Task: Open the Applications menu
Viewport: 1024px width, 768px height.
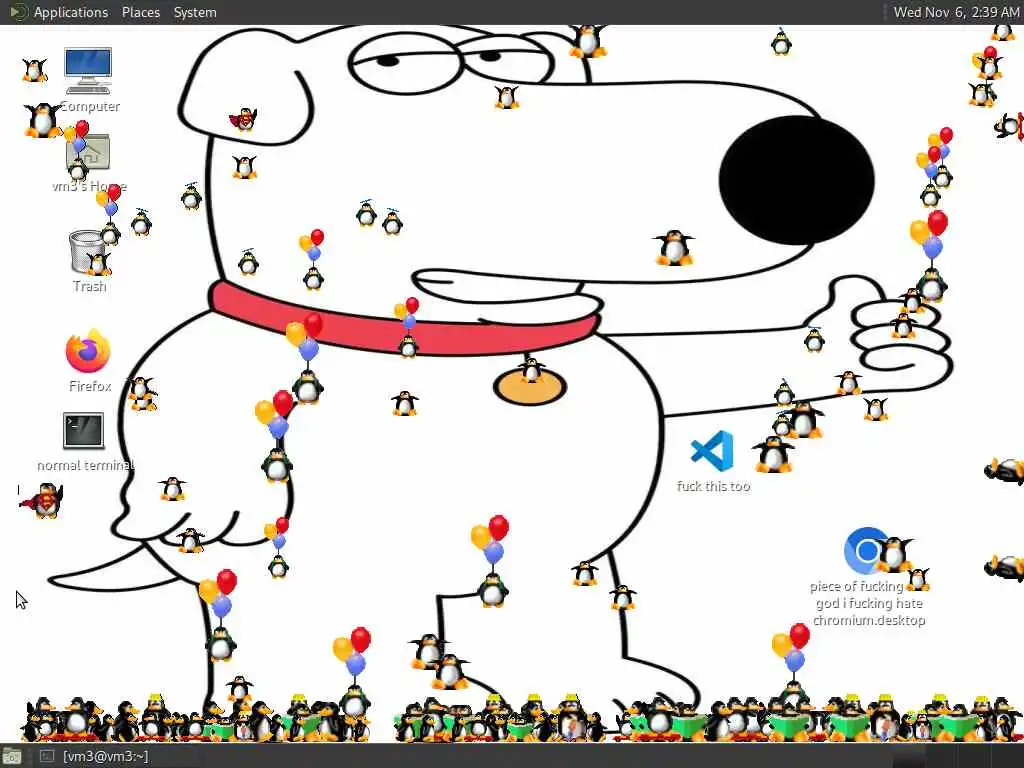Action: (x=71, y=12)
